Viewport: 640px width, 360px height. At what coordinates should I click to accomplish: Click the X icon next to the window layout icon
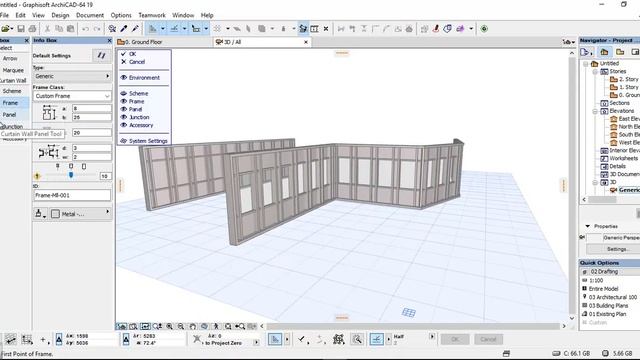(x=326, y=29)
